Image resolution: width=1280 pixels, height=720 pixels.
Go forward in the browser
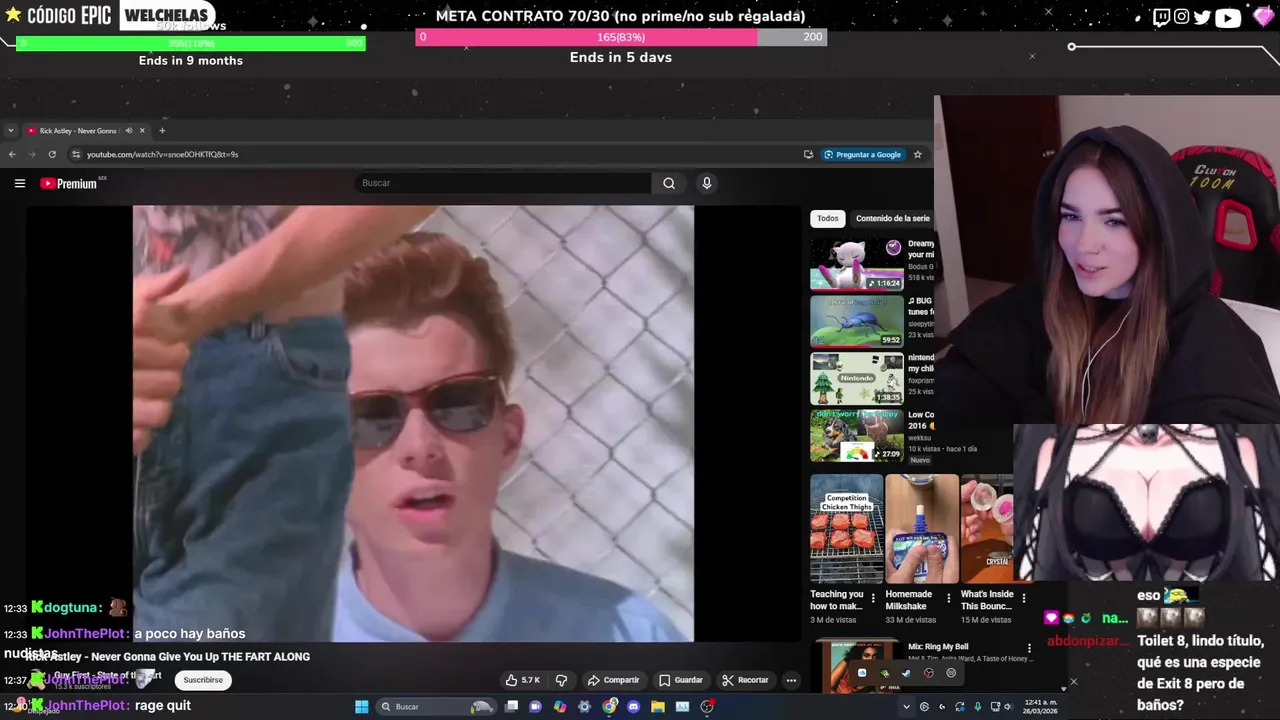pos(32,154)
